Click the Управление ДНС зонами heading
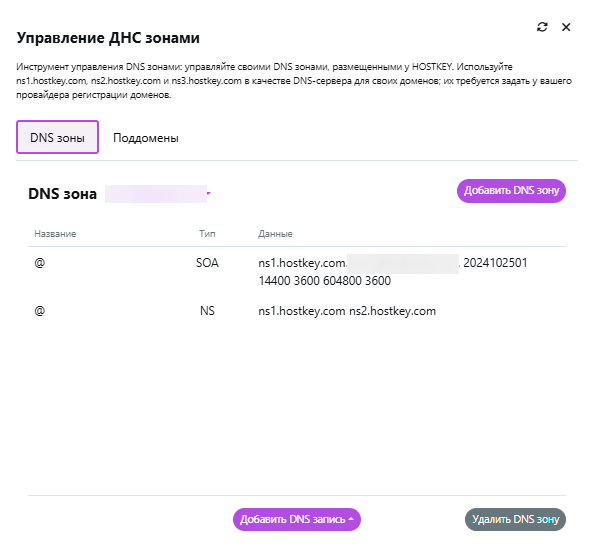The image size is (590, 552). click(x=108, y=38)
